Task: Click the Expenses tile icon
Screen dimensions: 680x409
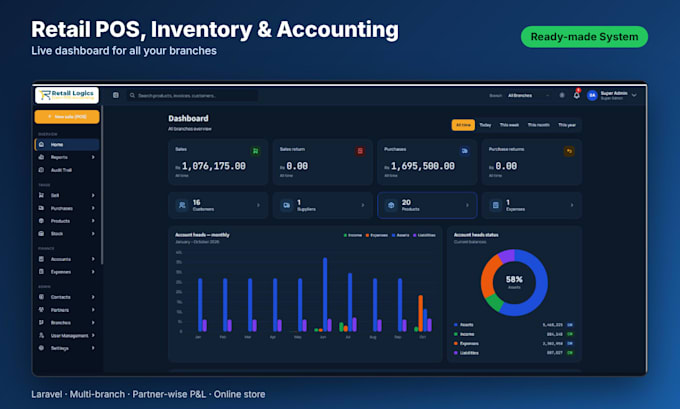Action: tap(496, 205)
